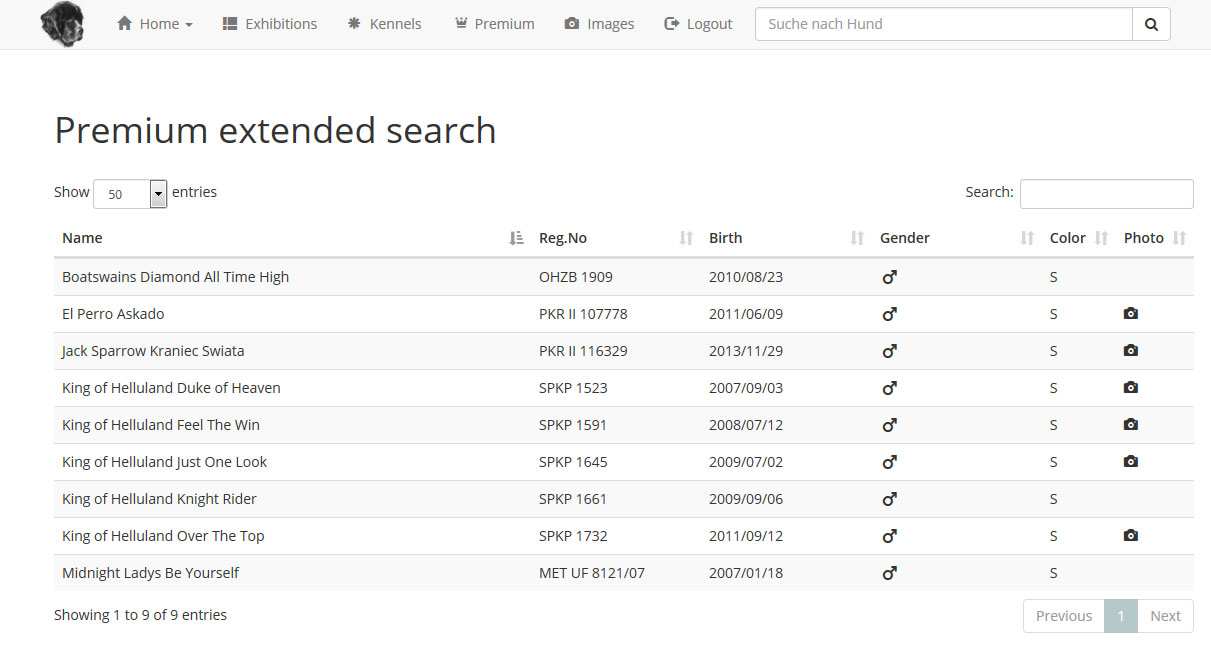Viewport: 1211px width, 649px height.
Task: Open Midnight Ladys Be Yourself entry
Action: pos(150,573)
